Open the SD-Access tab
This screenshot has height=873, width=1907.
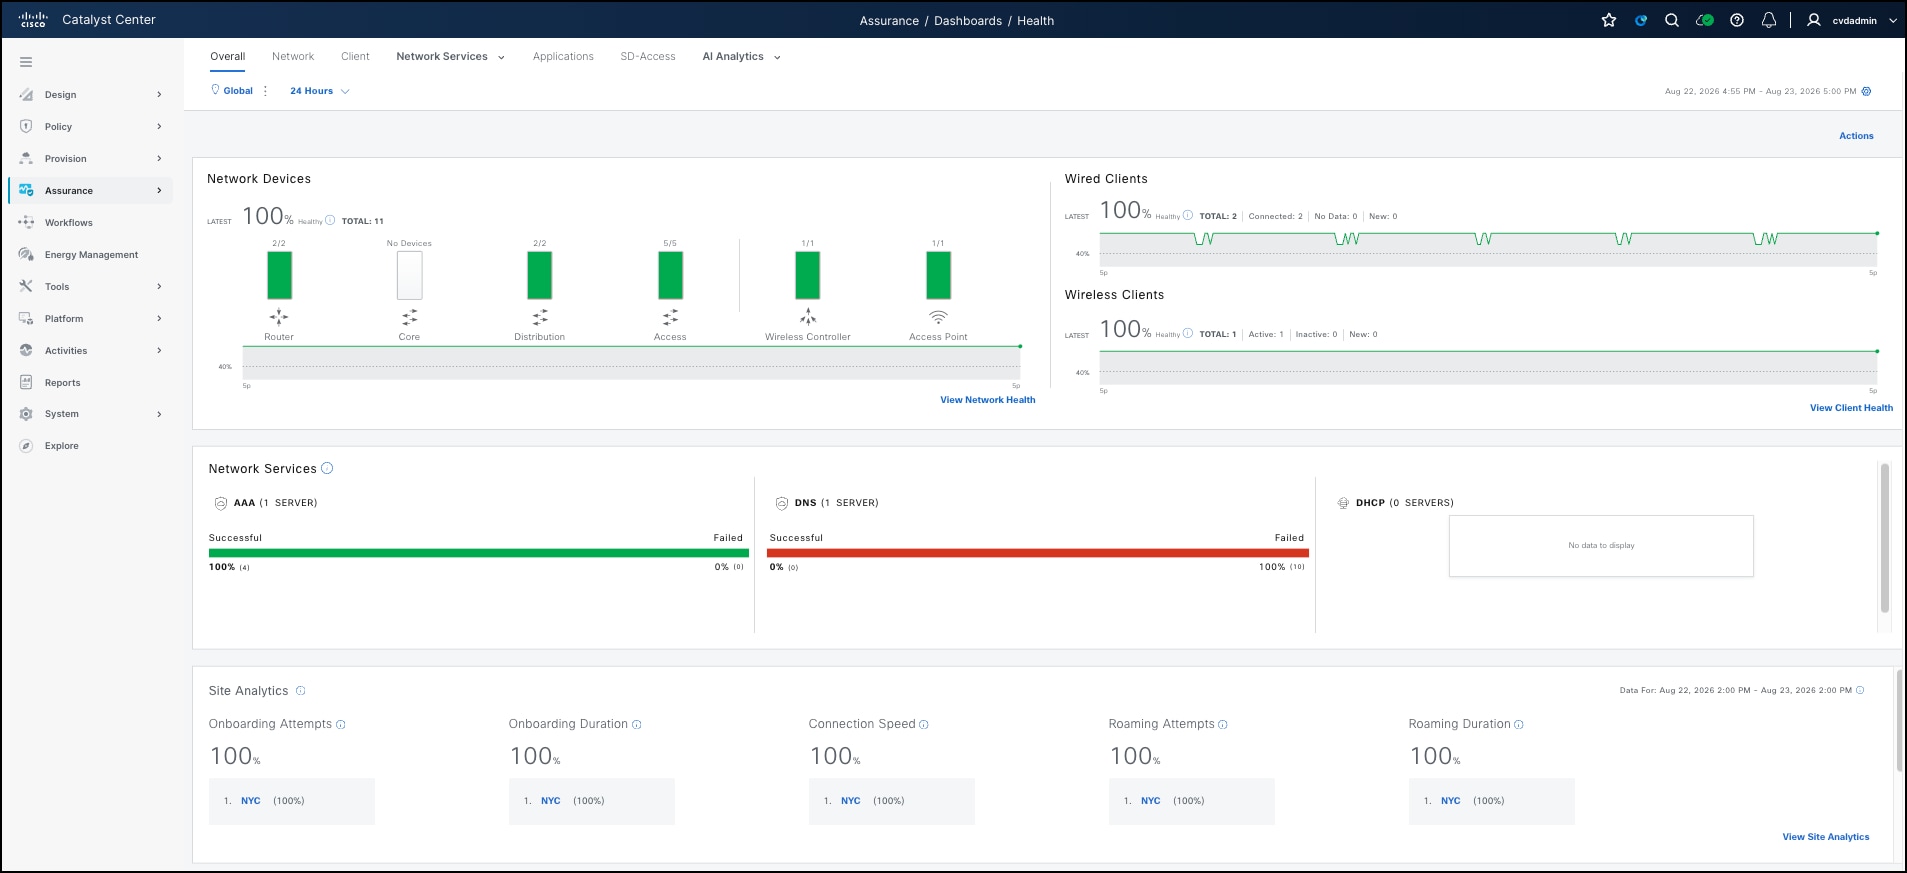point(648,57)
